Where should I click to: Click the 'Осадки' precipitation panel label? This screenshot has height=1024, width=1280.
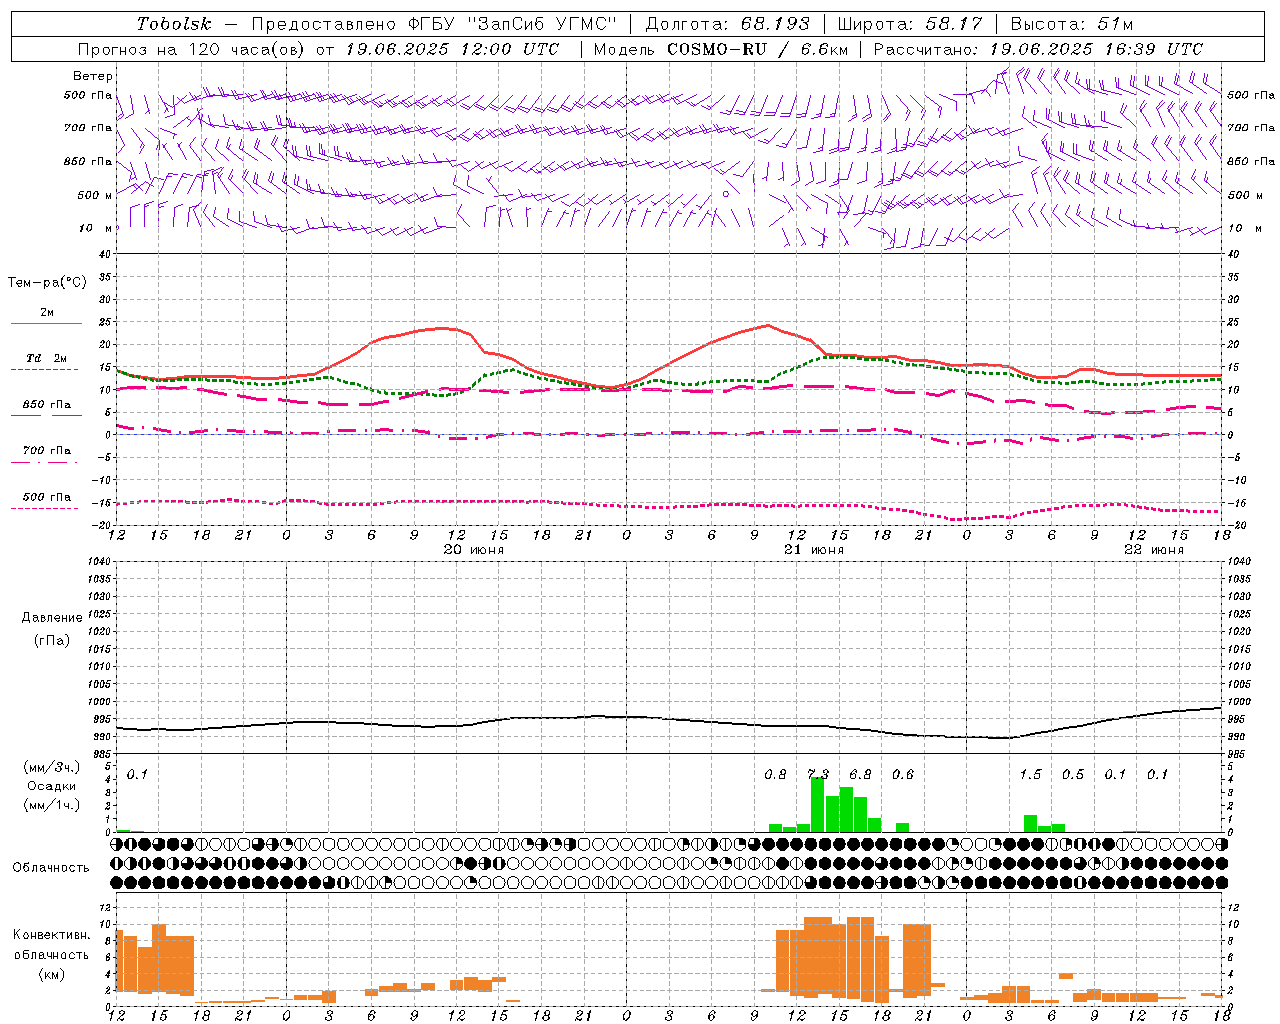coord(52,786)
